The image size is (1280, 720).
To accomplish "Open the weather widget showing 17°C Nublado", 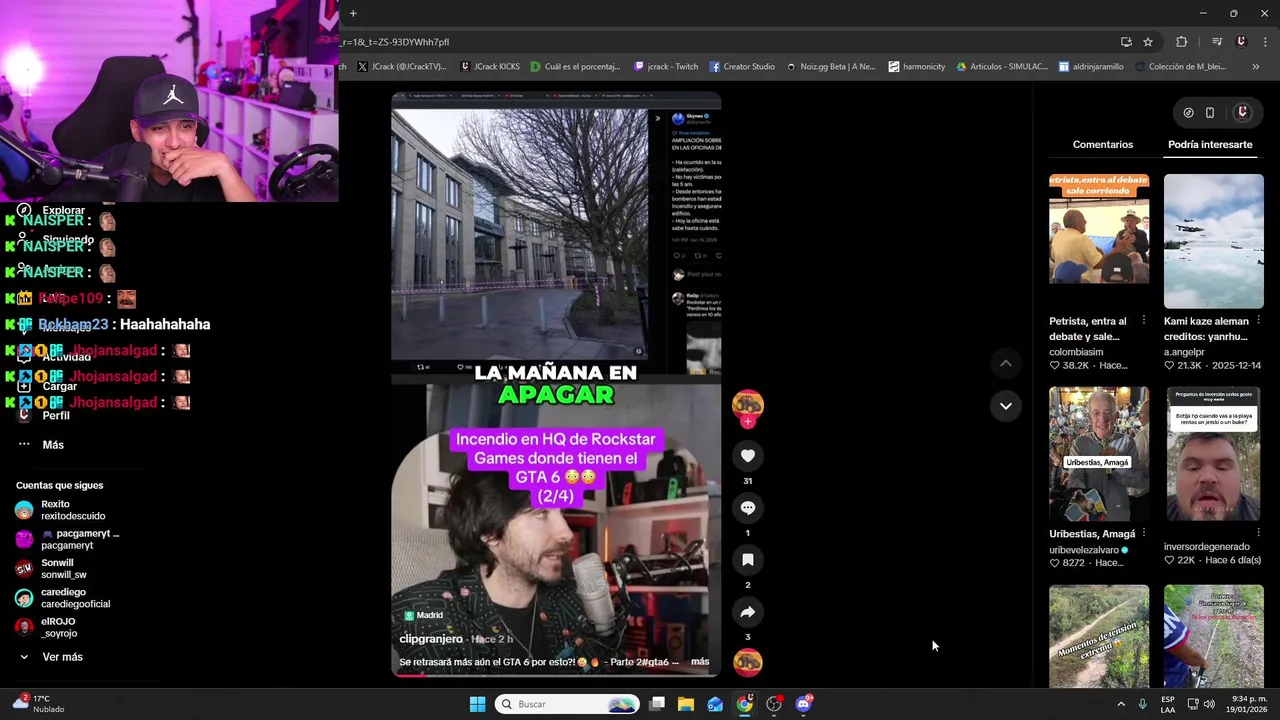I will tap(40, 704).
